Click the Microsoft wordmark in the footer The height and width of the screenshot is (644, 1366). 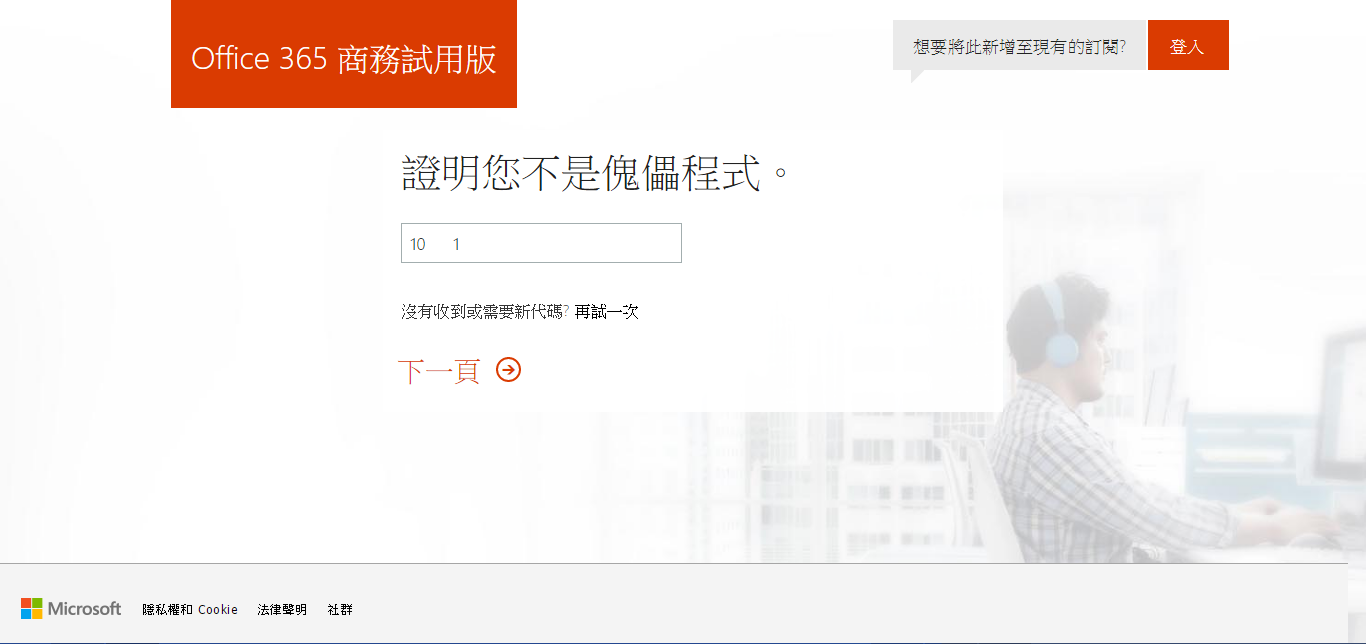85,608
